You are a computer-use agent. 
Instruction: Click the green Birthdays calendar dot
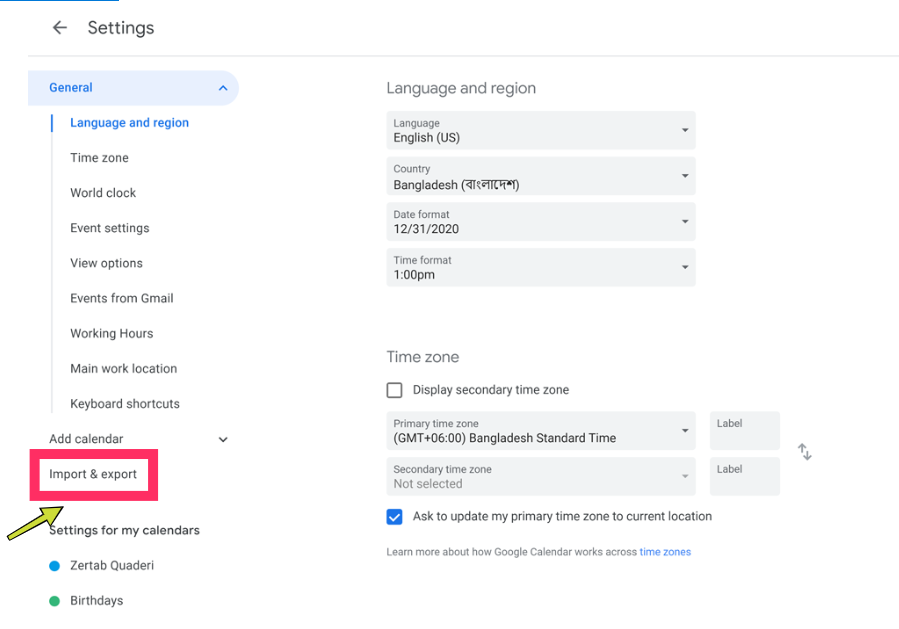(54, 601)
